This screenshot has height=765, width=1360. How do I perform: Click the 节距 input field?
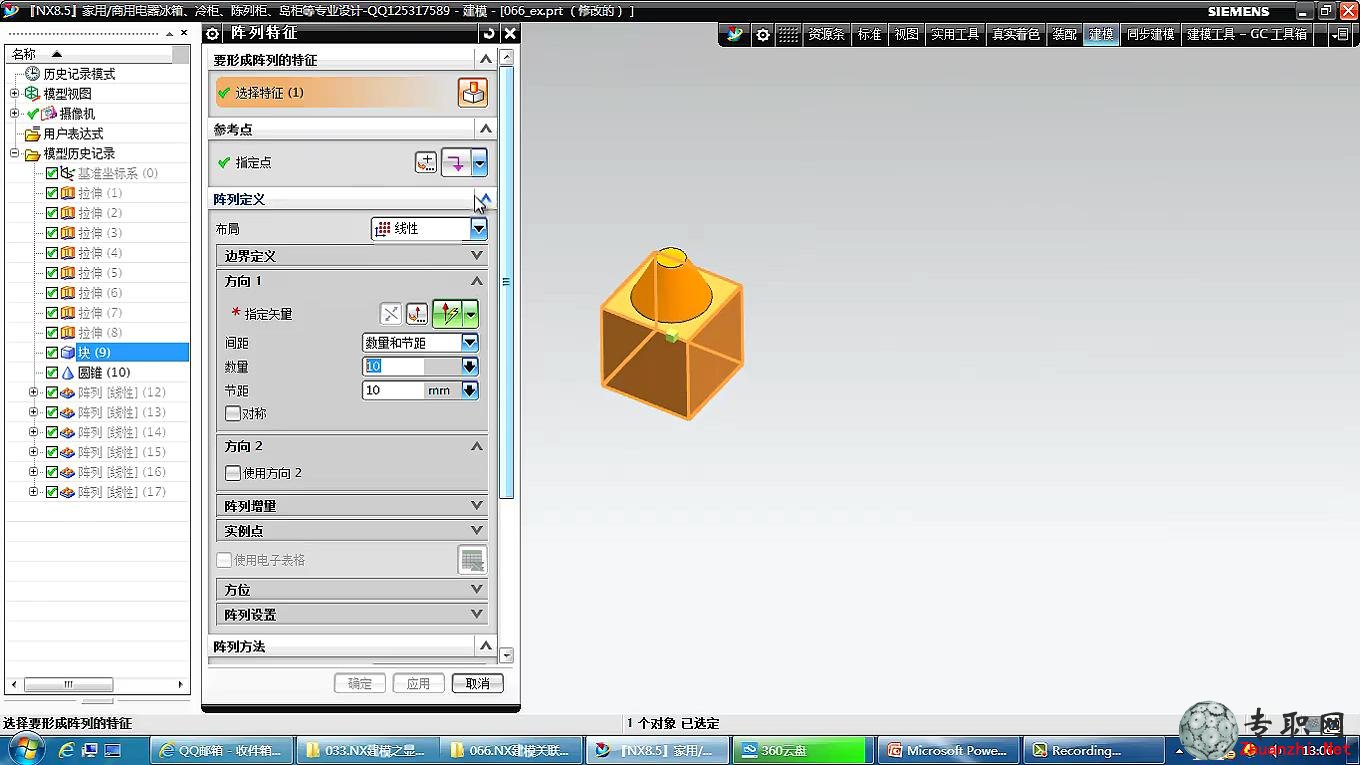pos(393,390)
